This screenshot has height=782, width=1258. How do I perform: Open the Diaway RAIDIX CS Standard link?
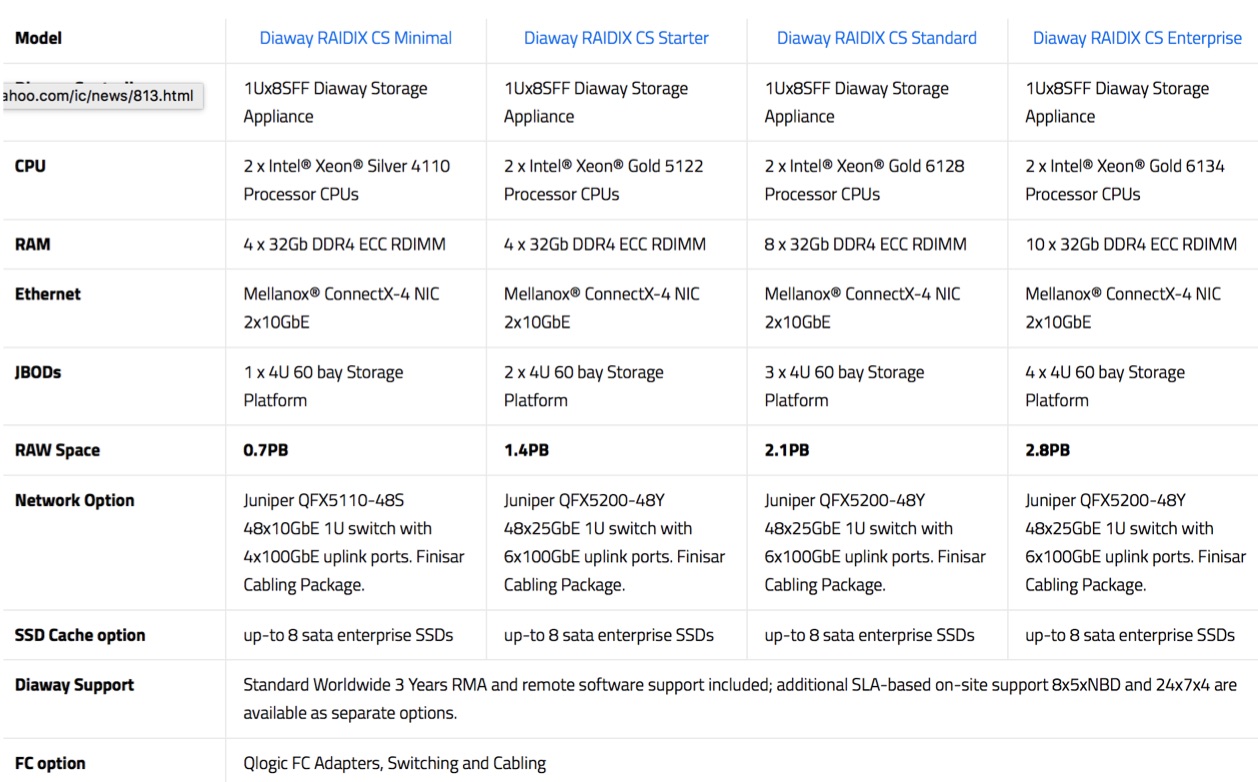(x=877, y=38)
